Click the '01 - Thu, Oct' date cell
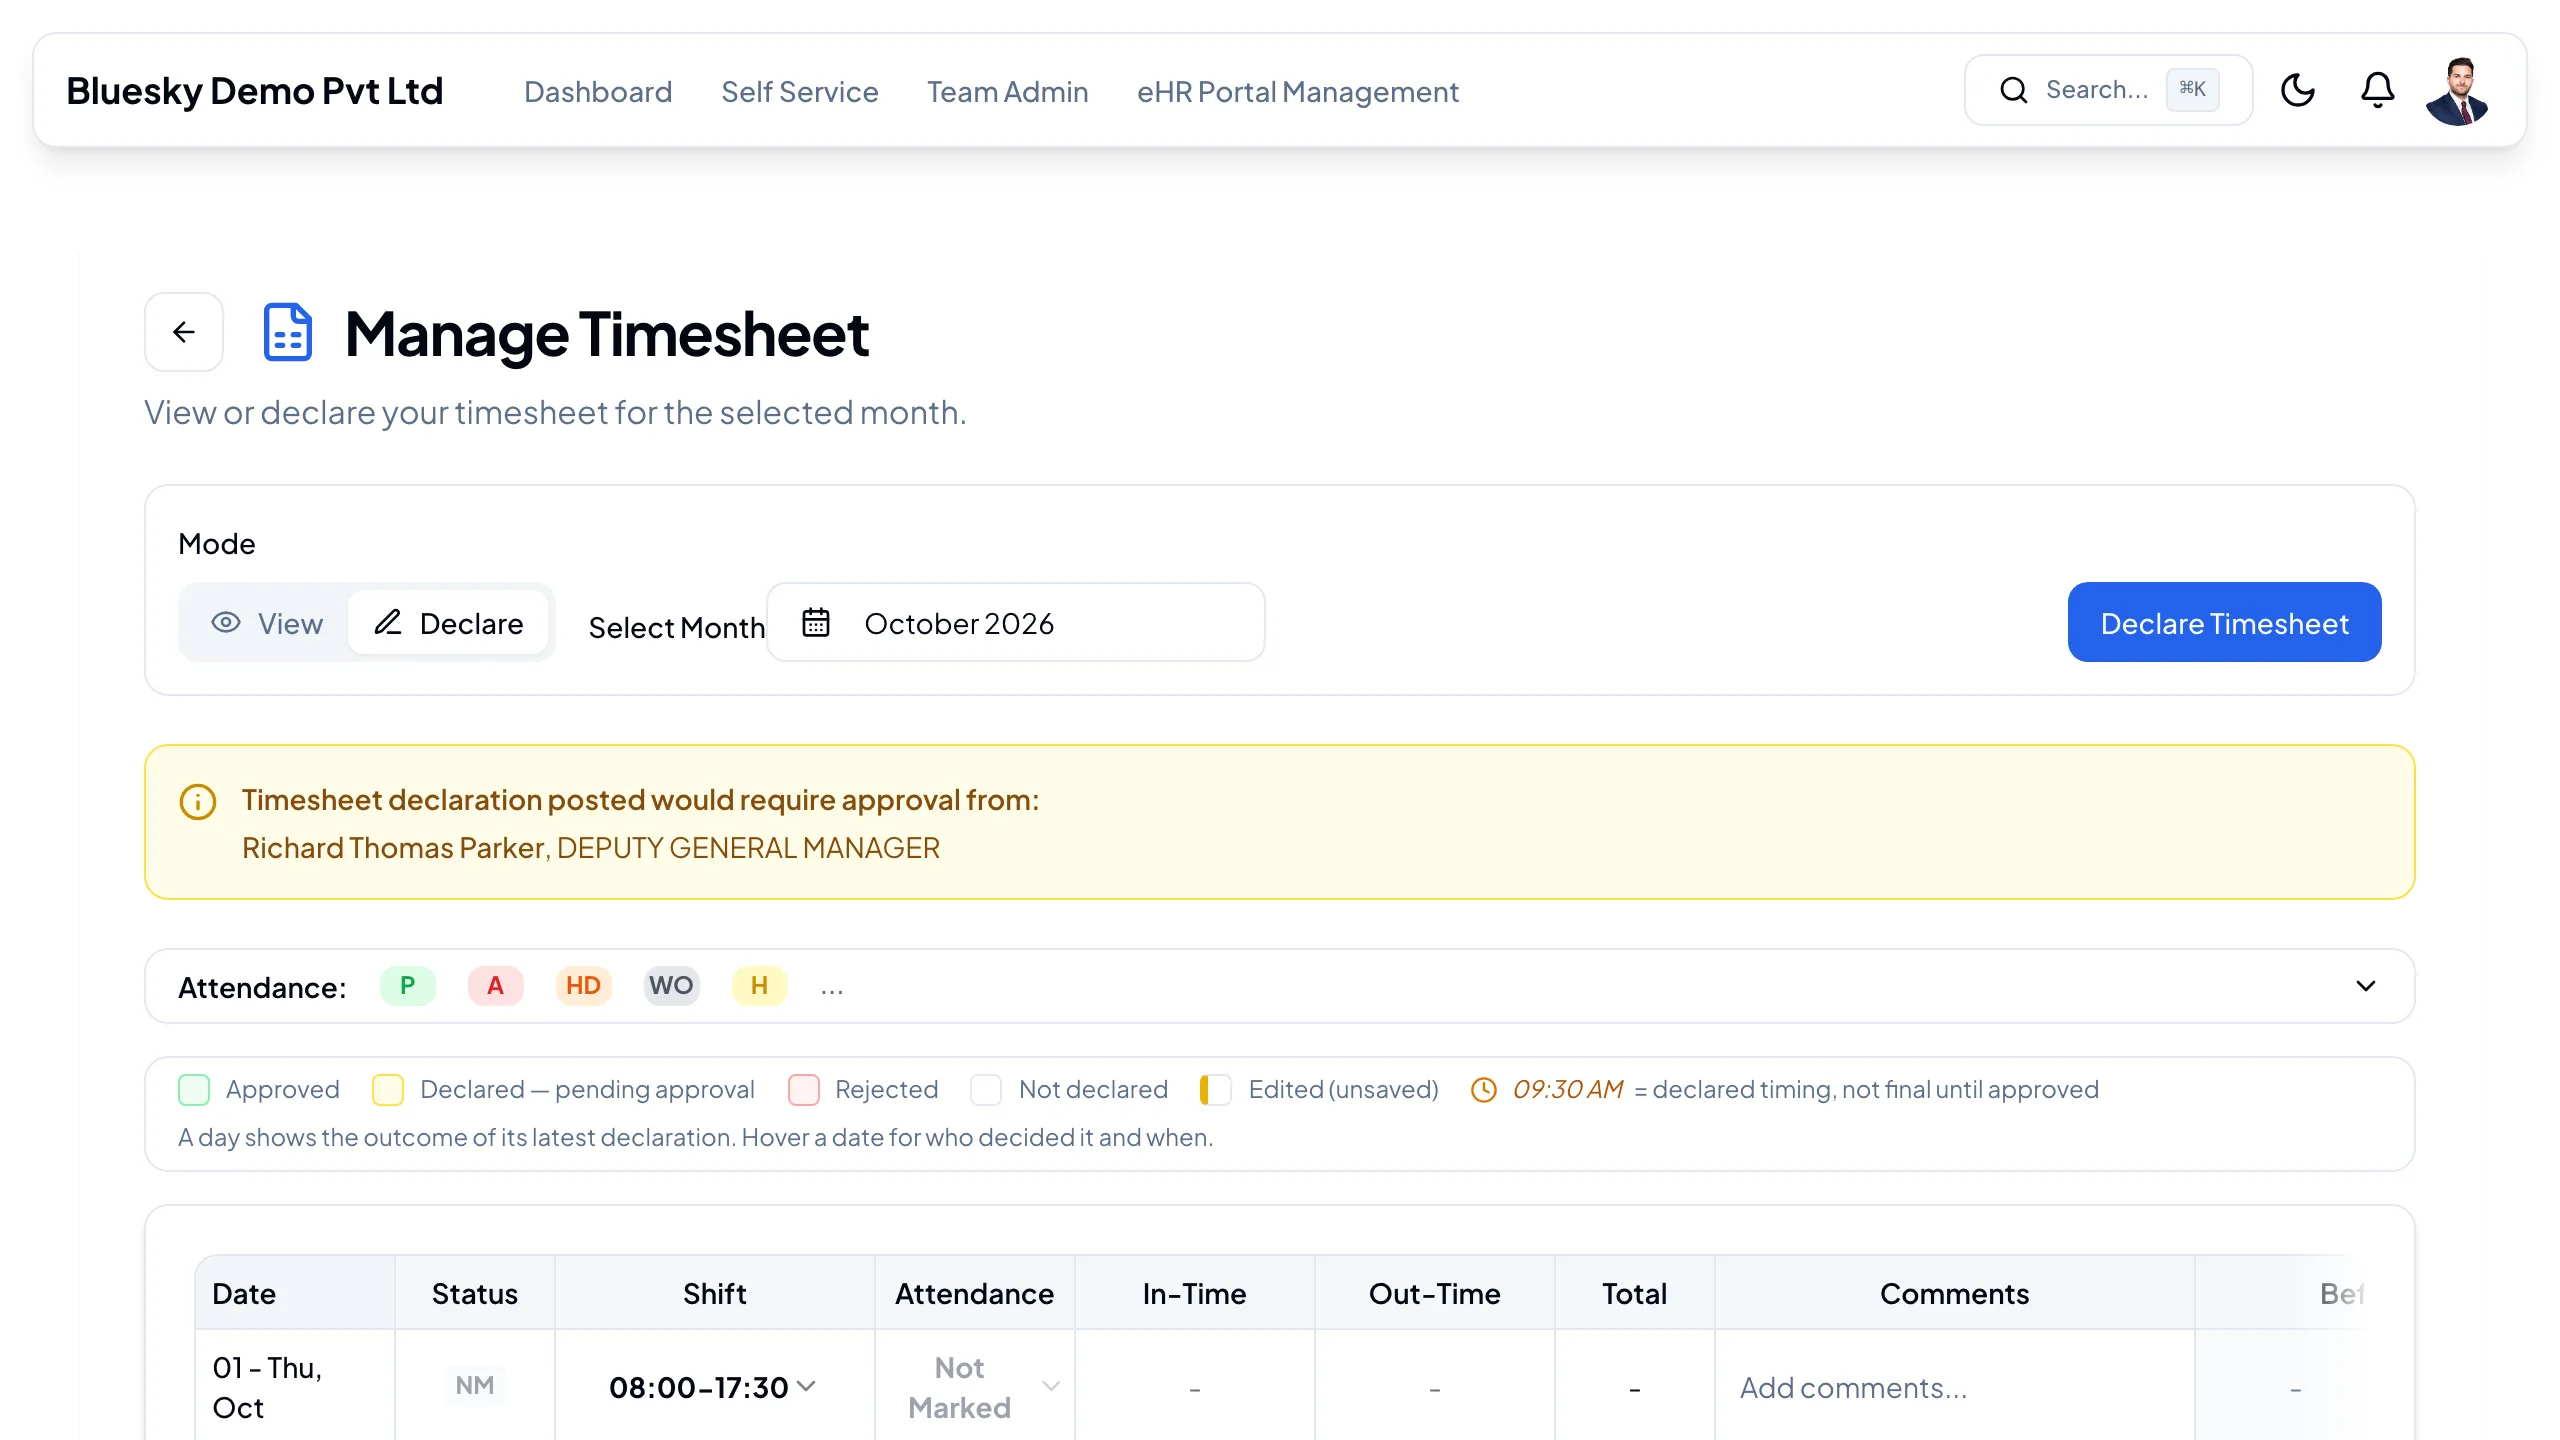This screenshot has width=2560, height=1440. pos(295,1388)
